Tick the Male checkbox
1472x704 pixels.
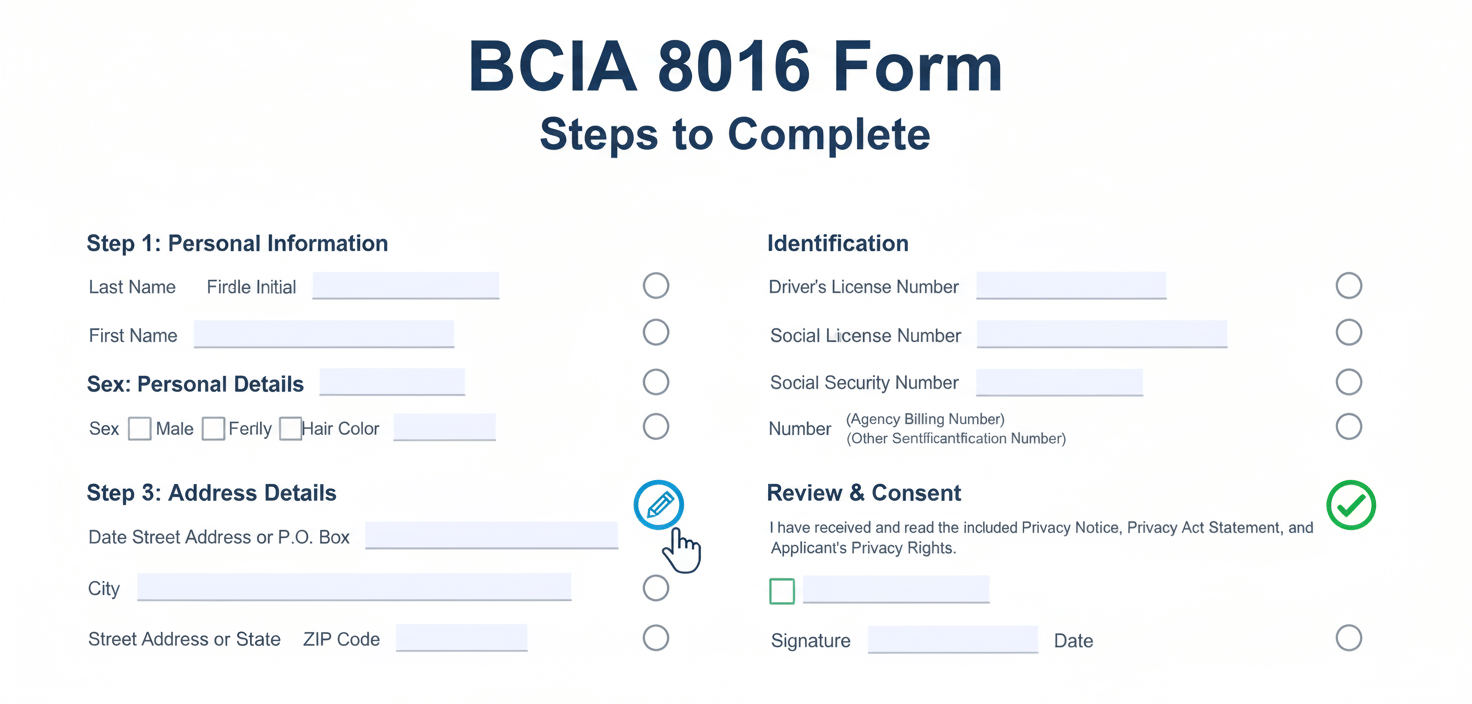pos(140,429)
